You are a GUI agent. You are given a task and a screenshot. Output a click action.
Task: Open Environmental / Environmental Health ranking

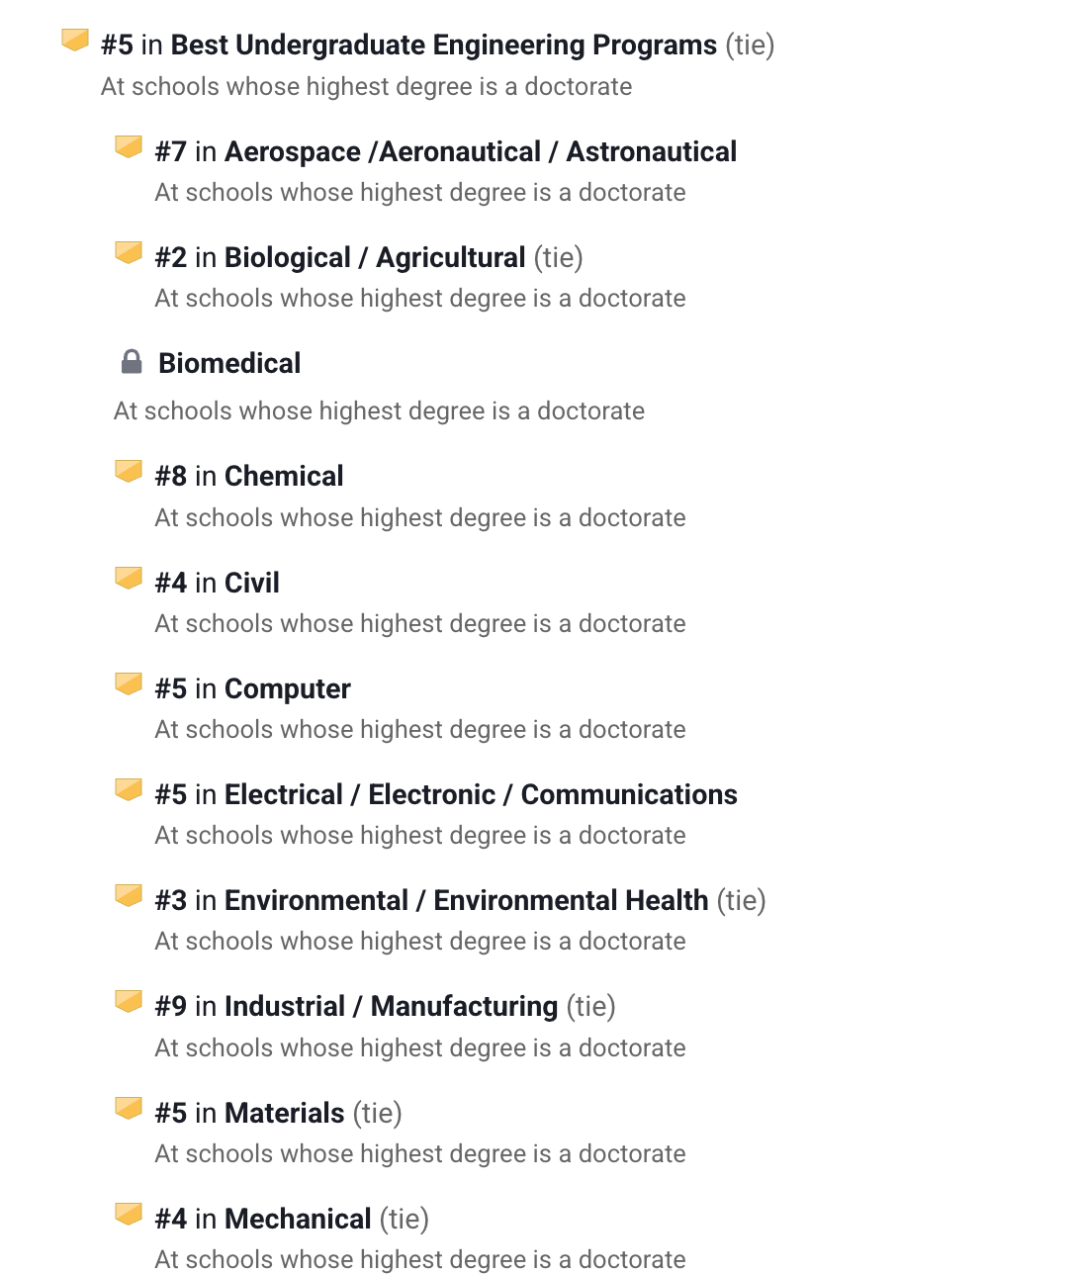466,901
